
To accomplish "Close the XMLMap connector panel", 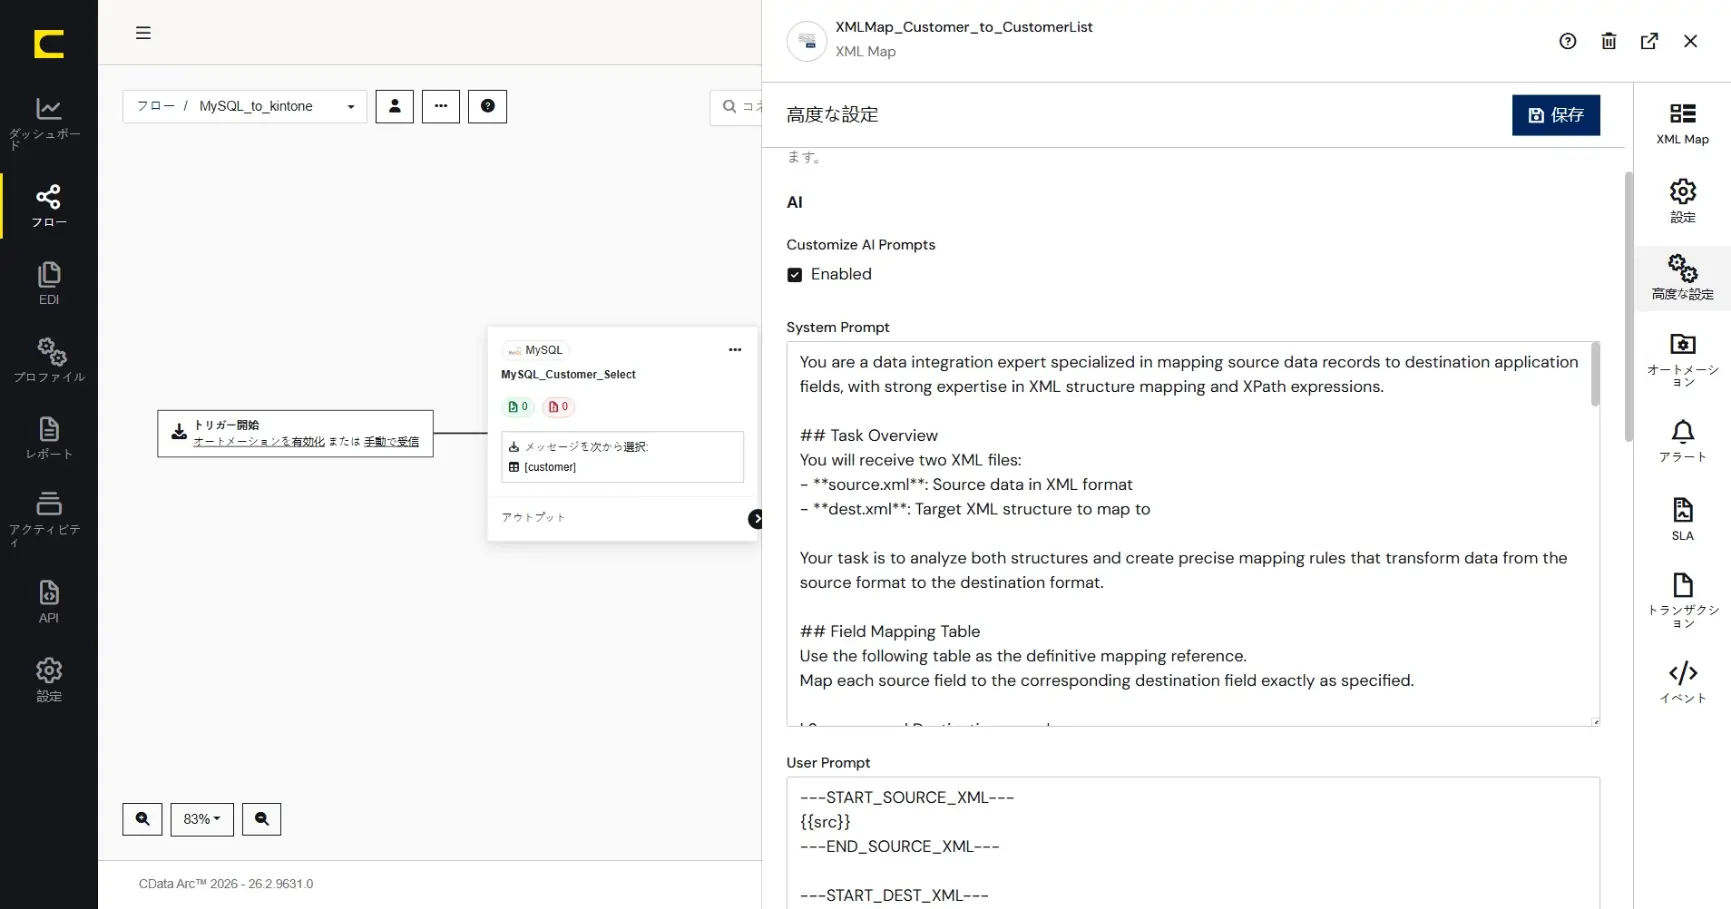I will coord(1691,41).
